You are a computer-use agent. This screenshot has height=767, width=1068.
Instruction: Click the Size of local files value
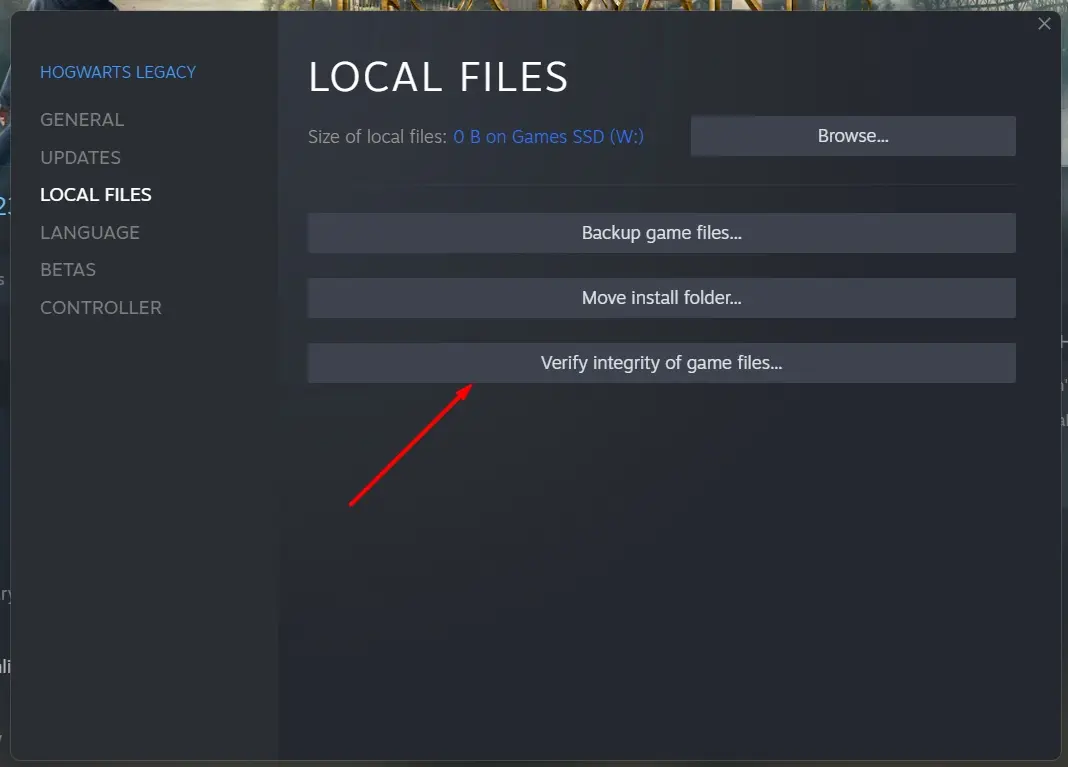point(548,136)
